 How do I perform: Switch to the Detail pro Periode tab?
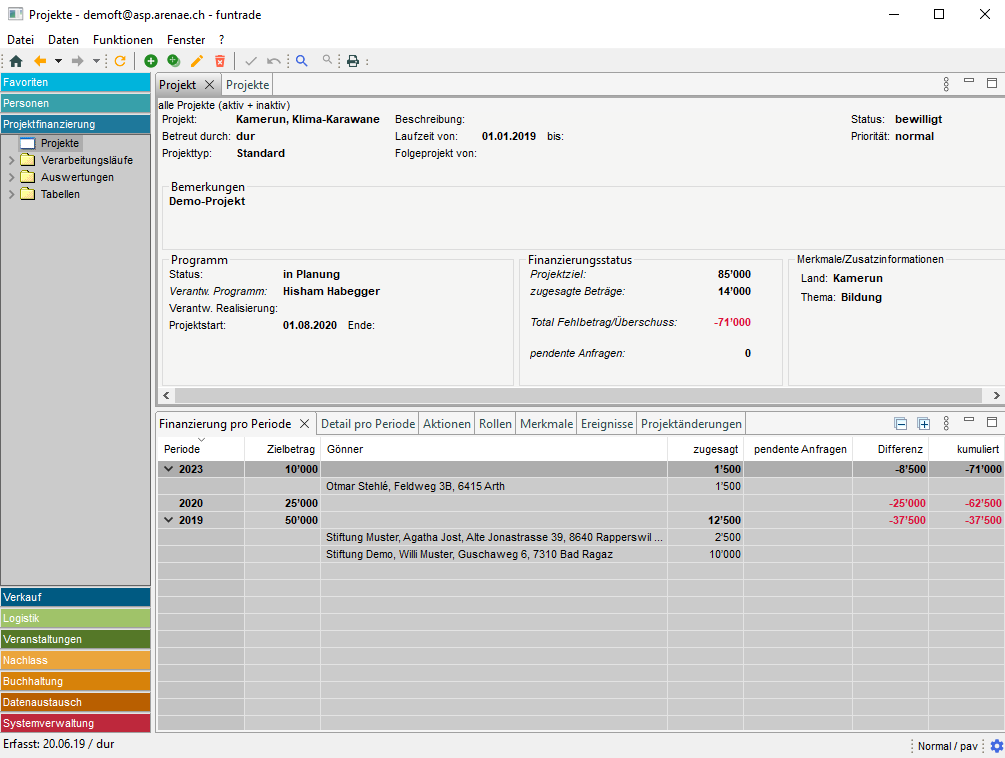click(367, 424)
